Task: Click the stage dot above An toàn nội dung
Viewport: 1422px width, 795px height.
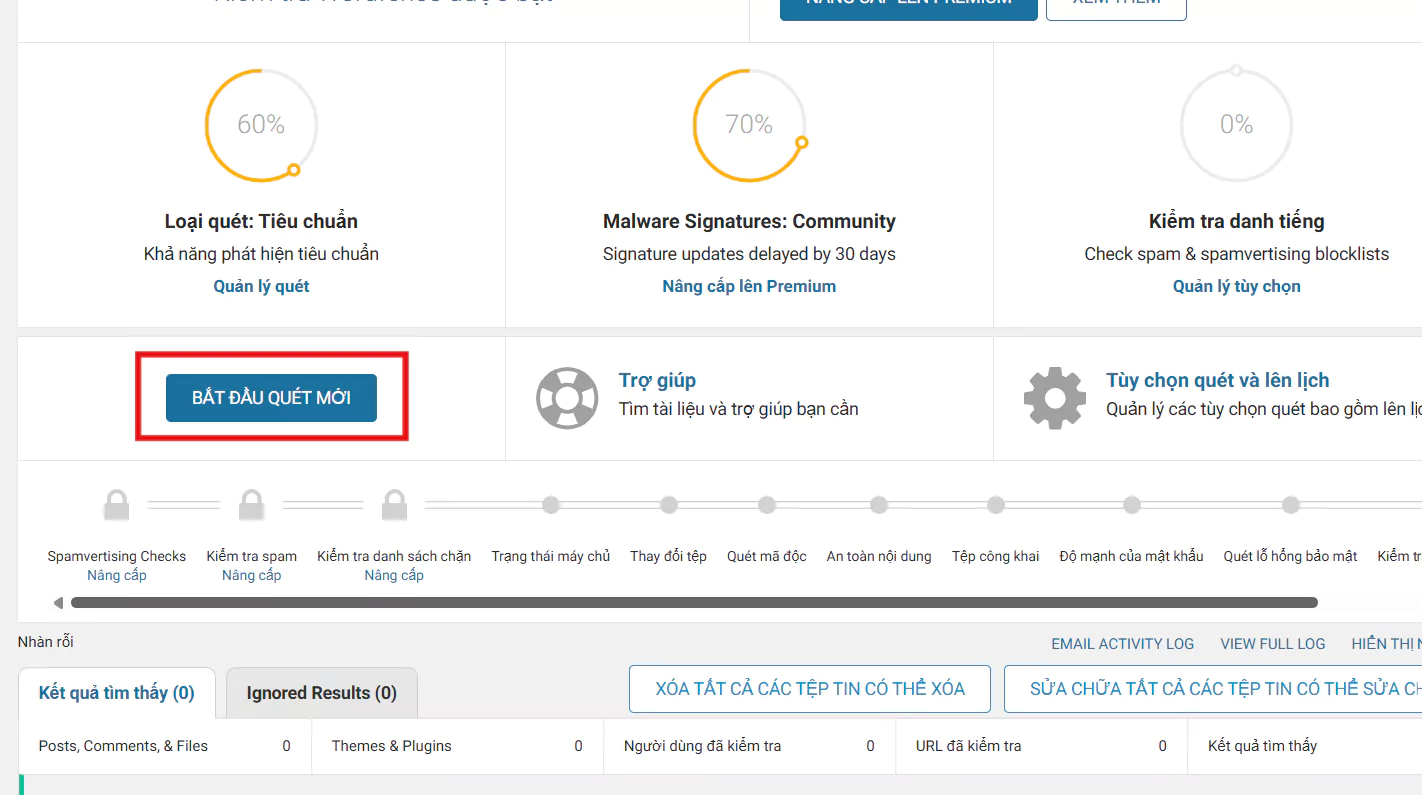Action: pos(879,505)
